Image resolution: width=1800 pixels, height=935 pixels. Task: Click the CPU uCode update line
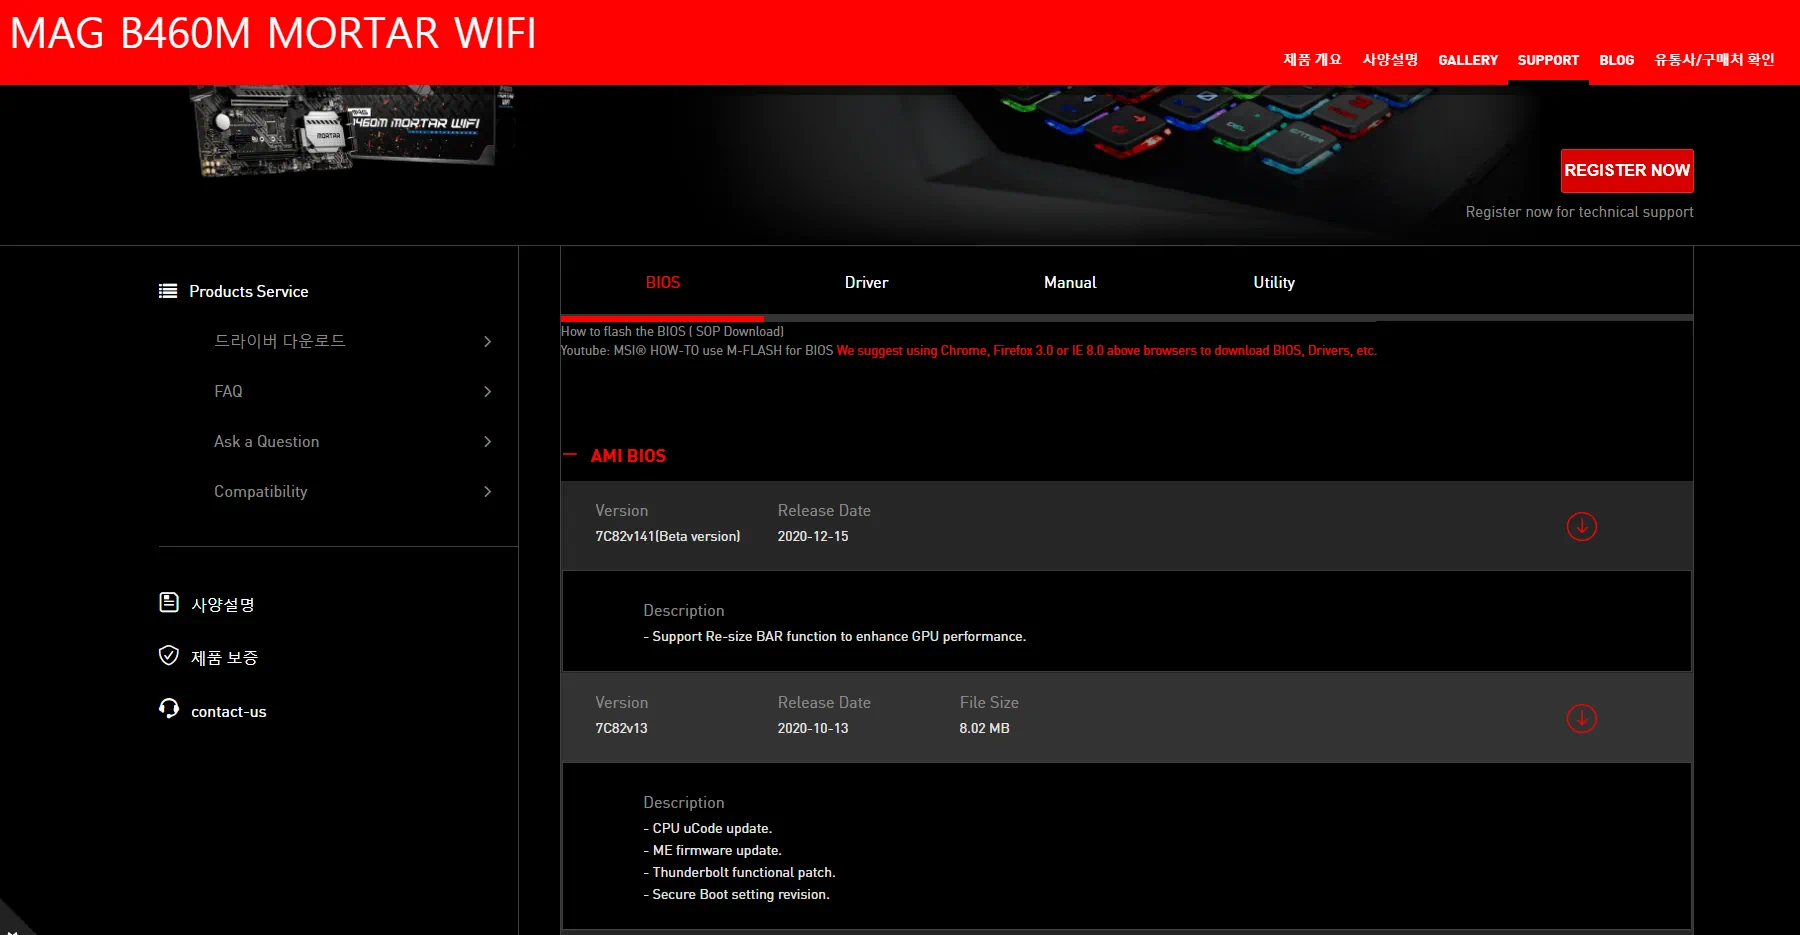(708, 828)
